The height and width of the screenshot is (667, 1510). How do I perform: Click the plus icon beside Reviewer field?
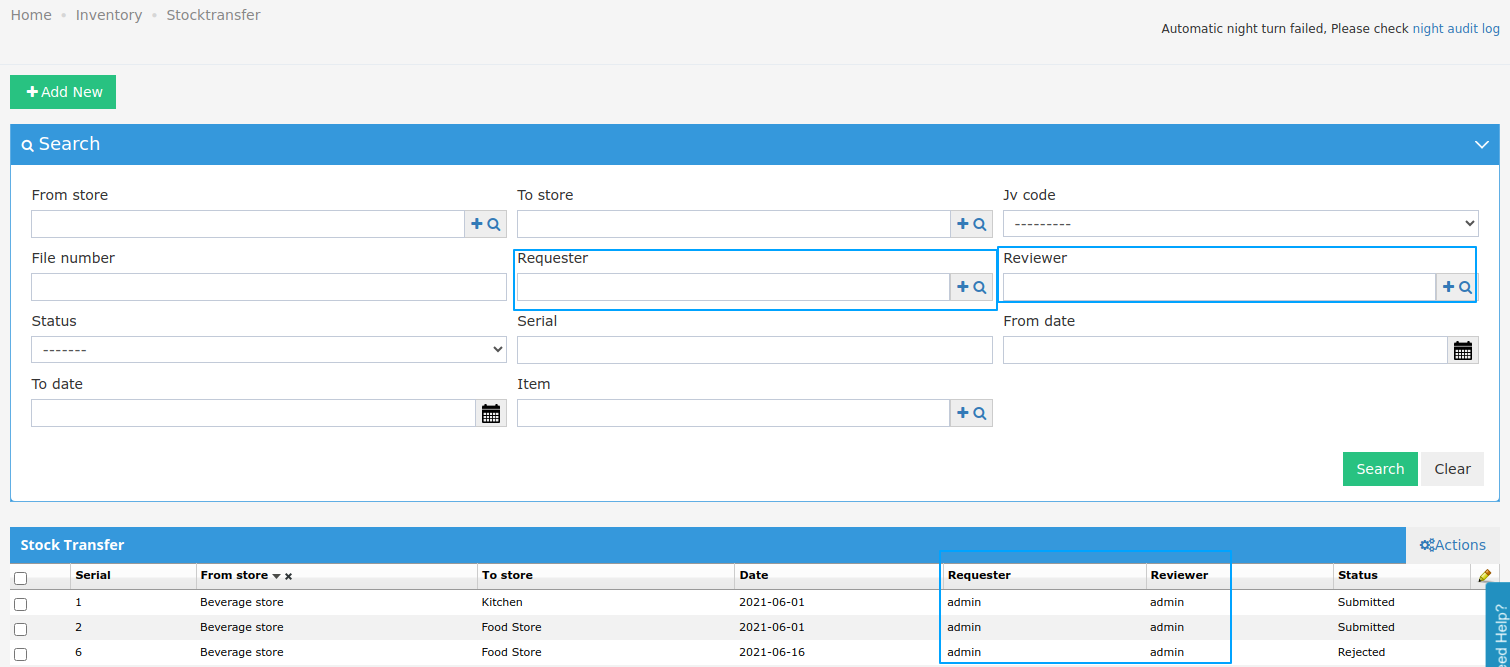1449,287
